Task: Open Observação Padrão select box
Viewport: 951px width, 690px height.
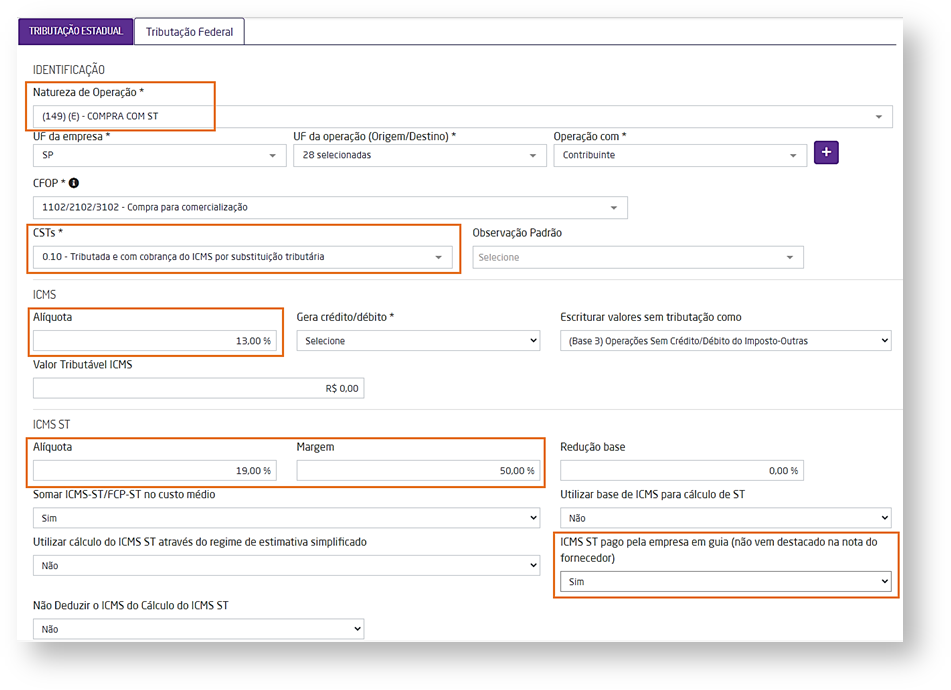Action: point(638,257)
